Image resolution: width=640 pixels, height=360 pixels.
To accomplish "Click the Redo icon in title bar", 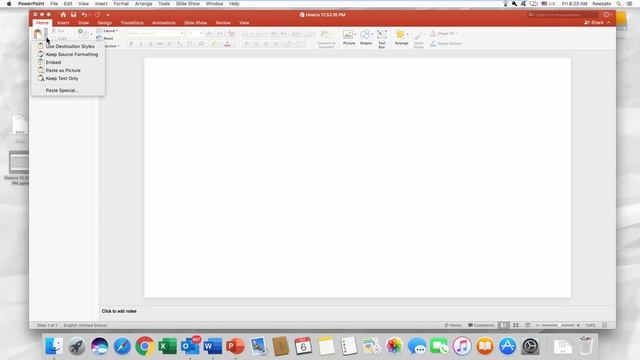I will pos(98,15).
